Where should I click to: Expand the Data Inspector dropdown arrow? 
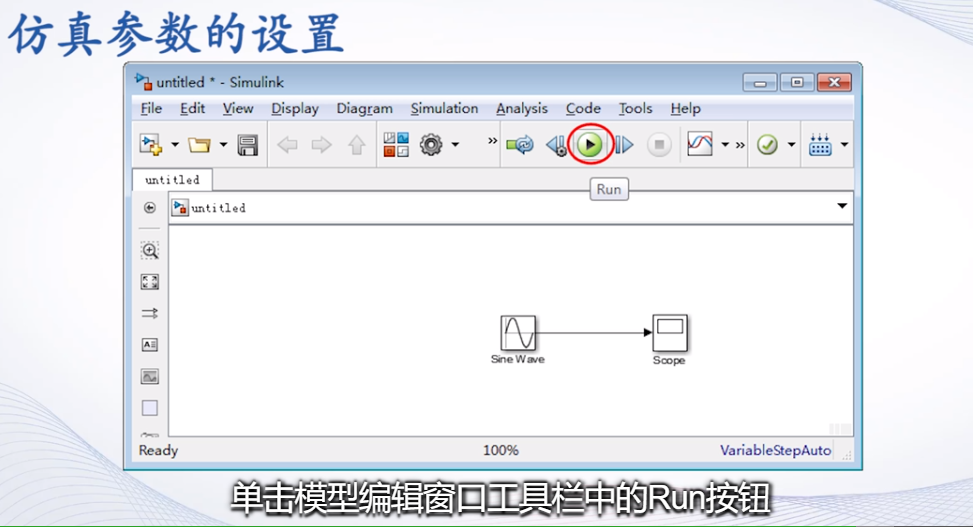725,145
